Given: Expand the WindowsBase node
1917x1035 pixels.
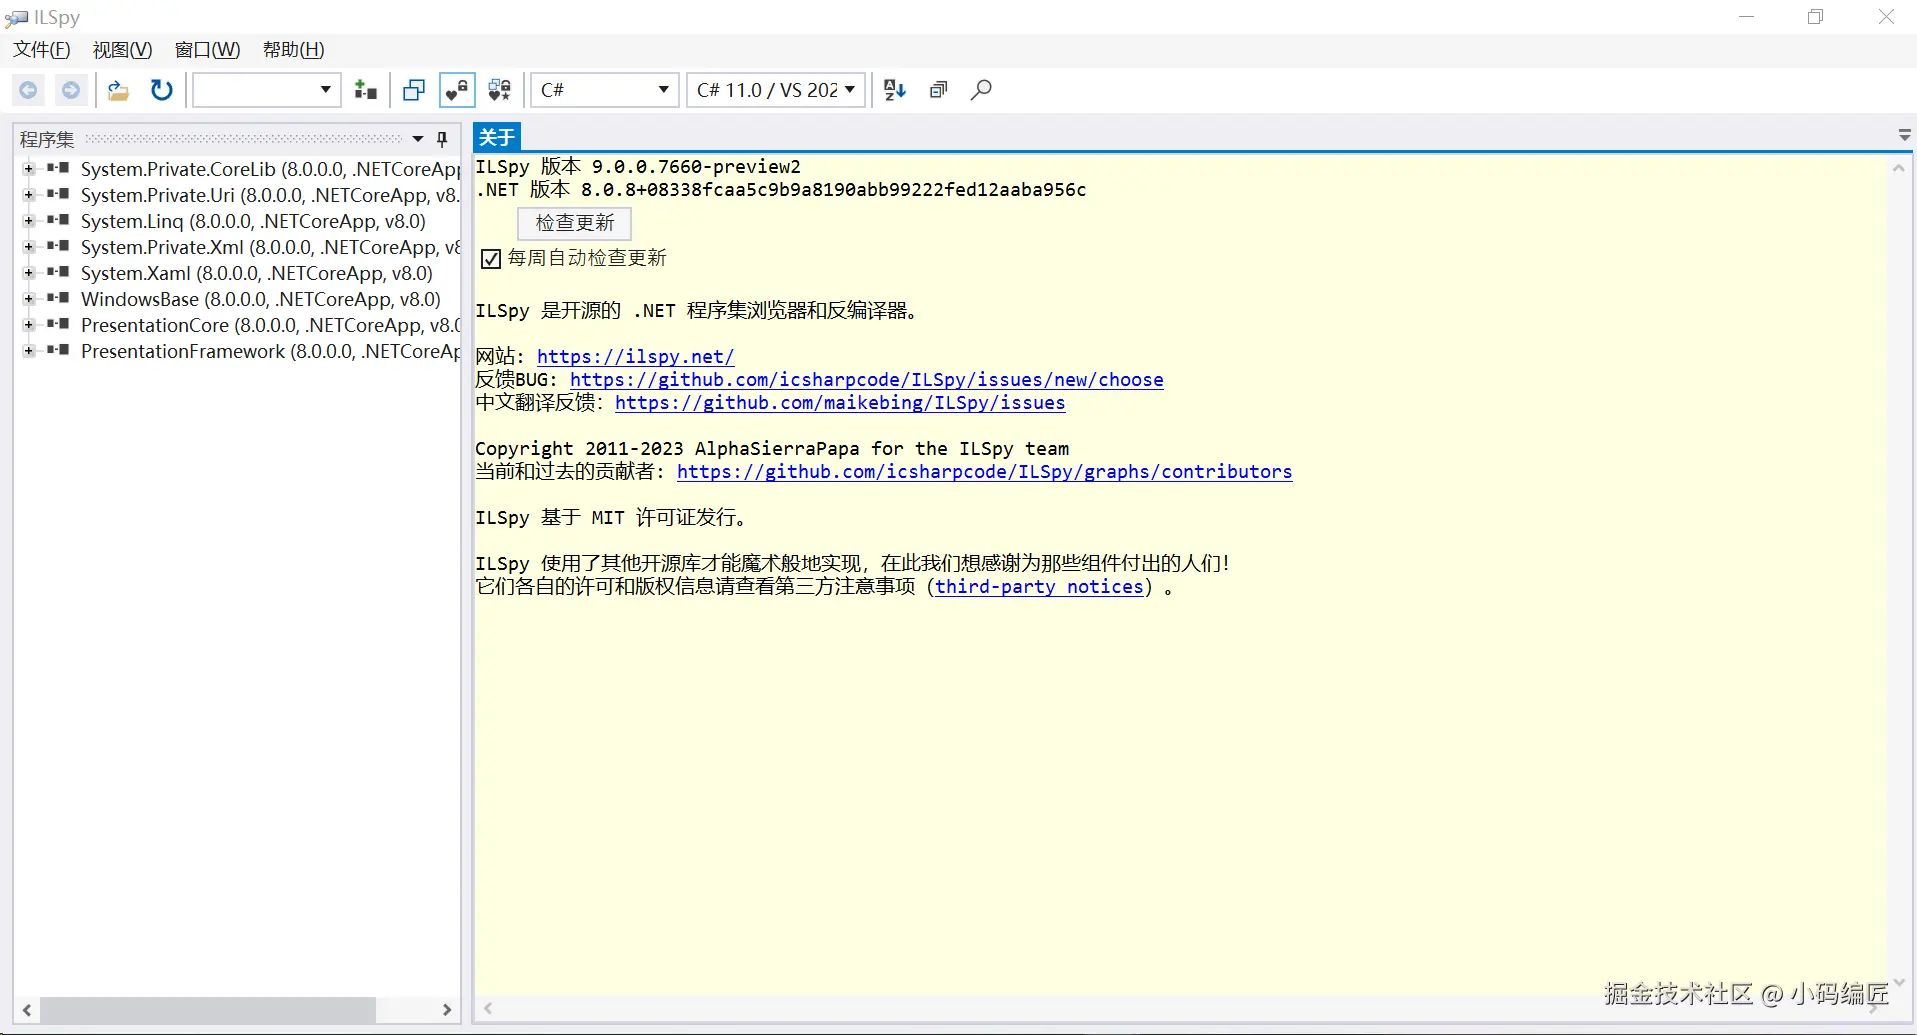Looking at the screenshot, I should 29,298.
